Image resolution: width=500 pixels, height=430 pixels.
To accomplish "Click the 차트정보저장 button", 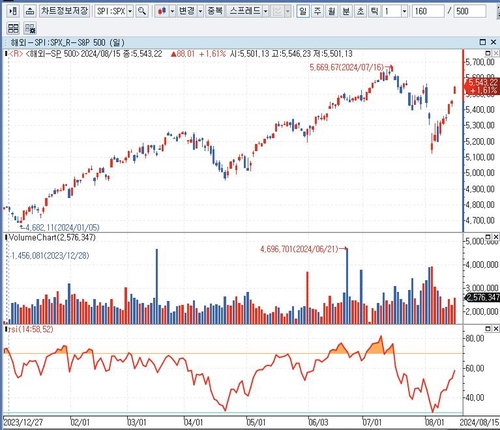I will coord(64,11).
